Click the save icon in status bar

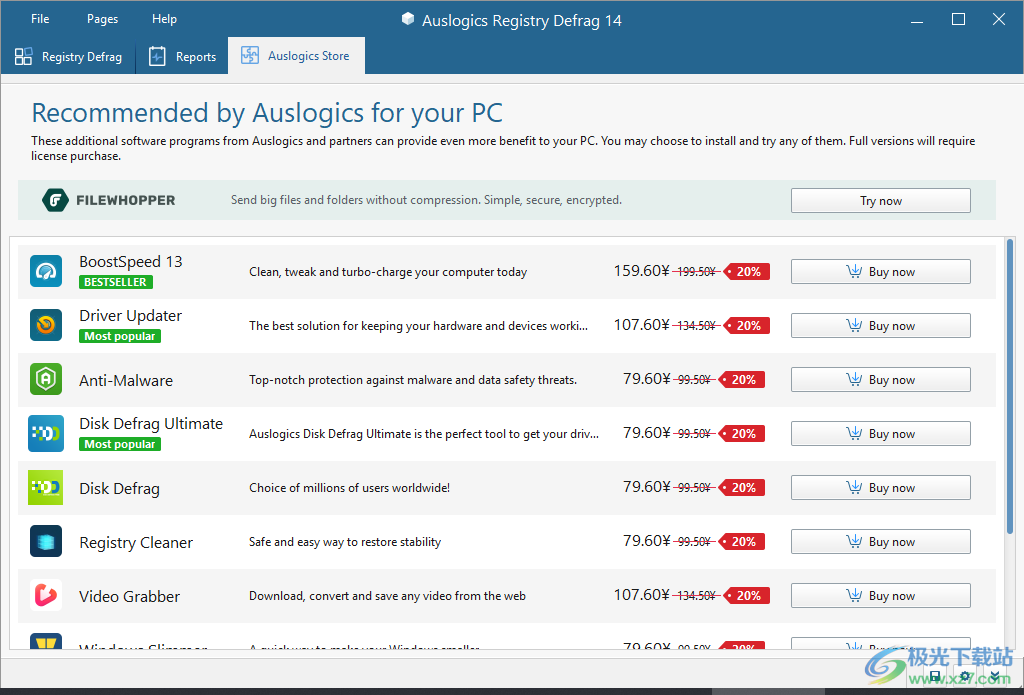click(935, 675)
